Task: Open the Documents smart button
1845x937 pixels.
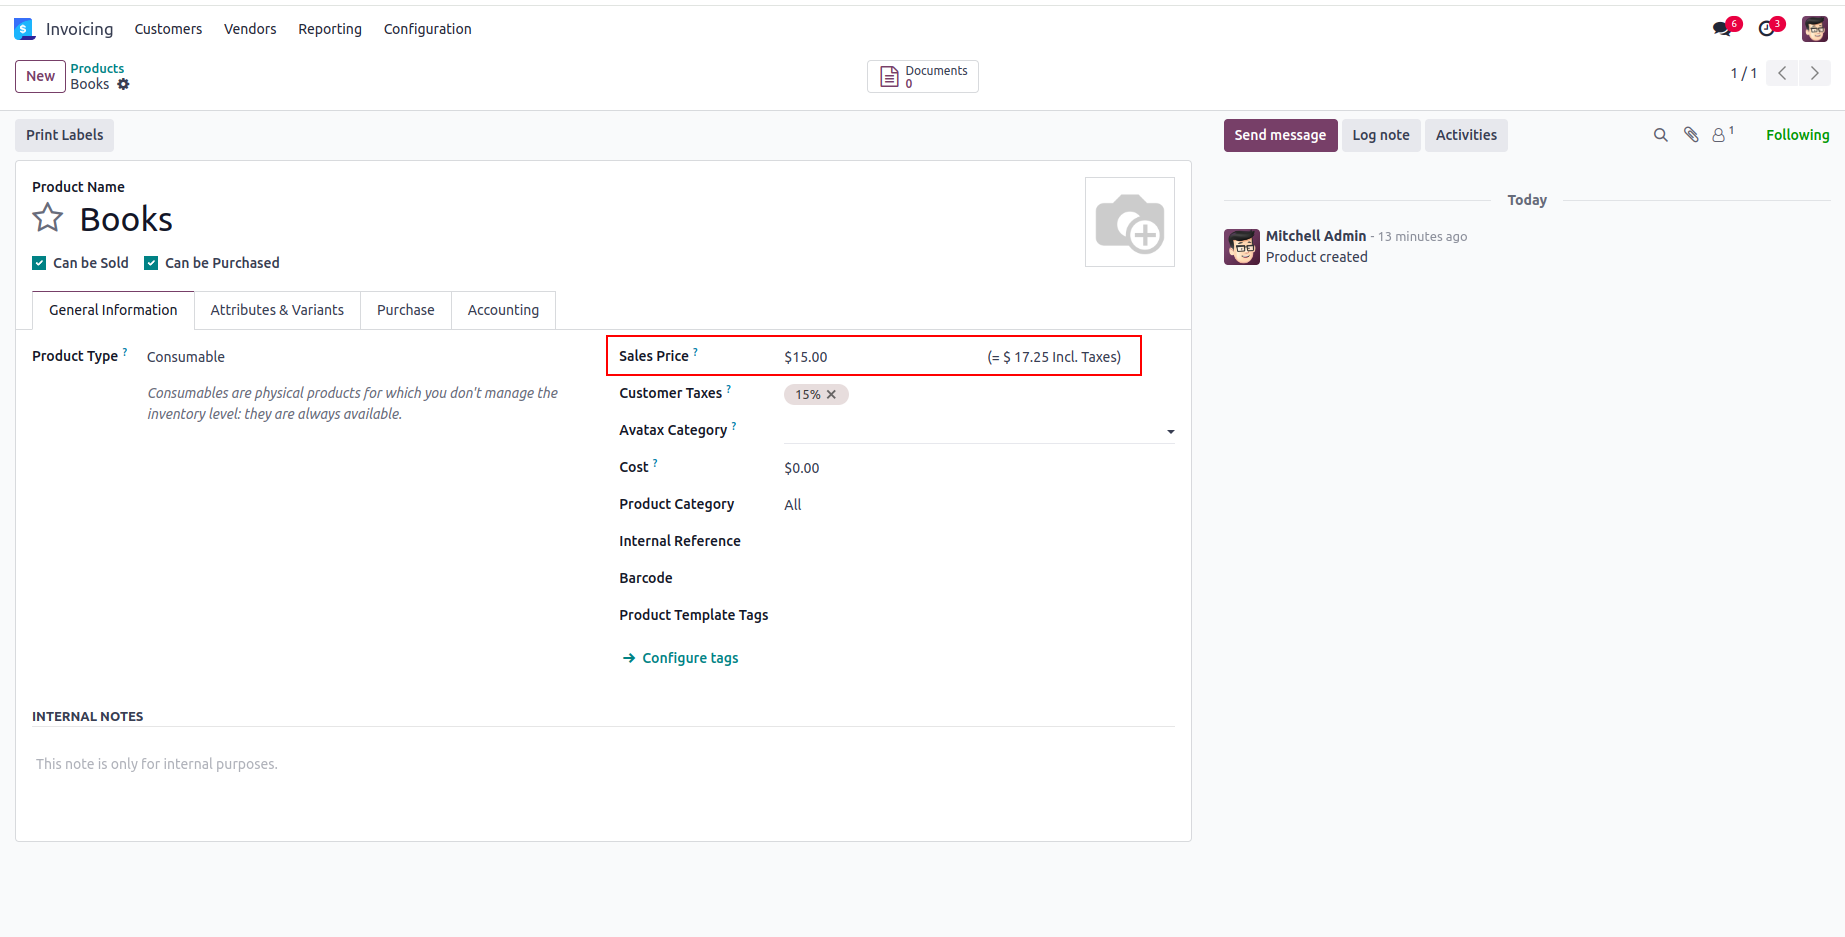Action: (922, 77)
